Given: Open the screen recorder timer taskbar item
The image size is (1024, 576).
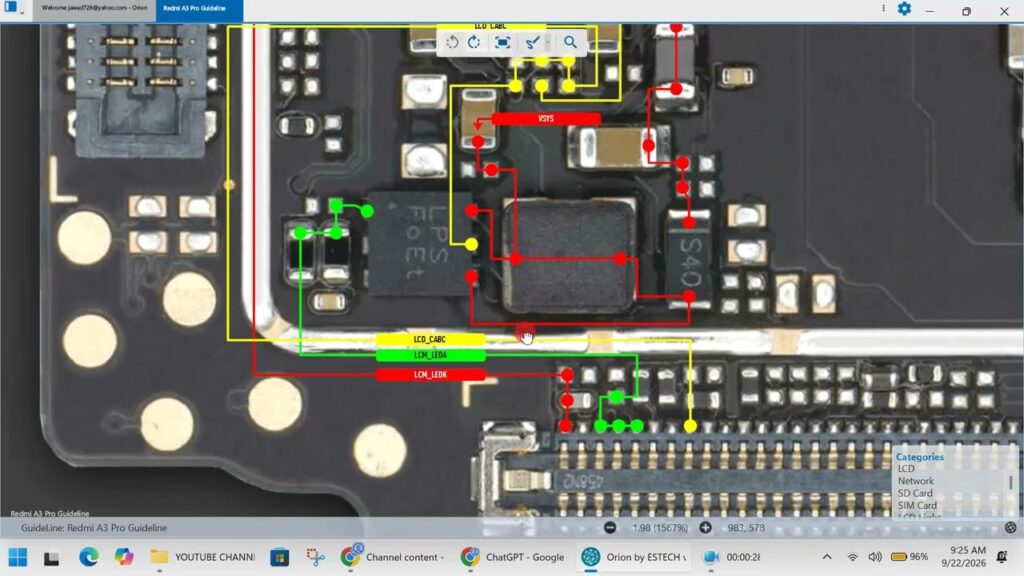Looking at the screenshot, I should point(731,557).
